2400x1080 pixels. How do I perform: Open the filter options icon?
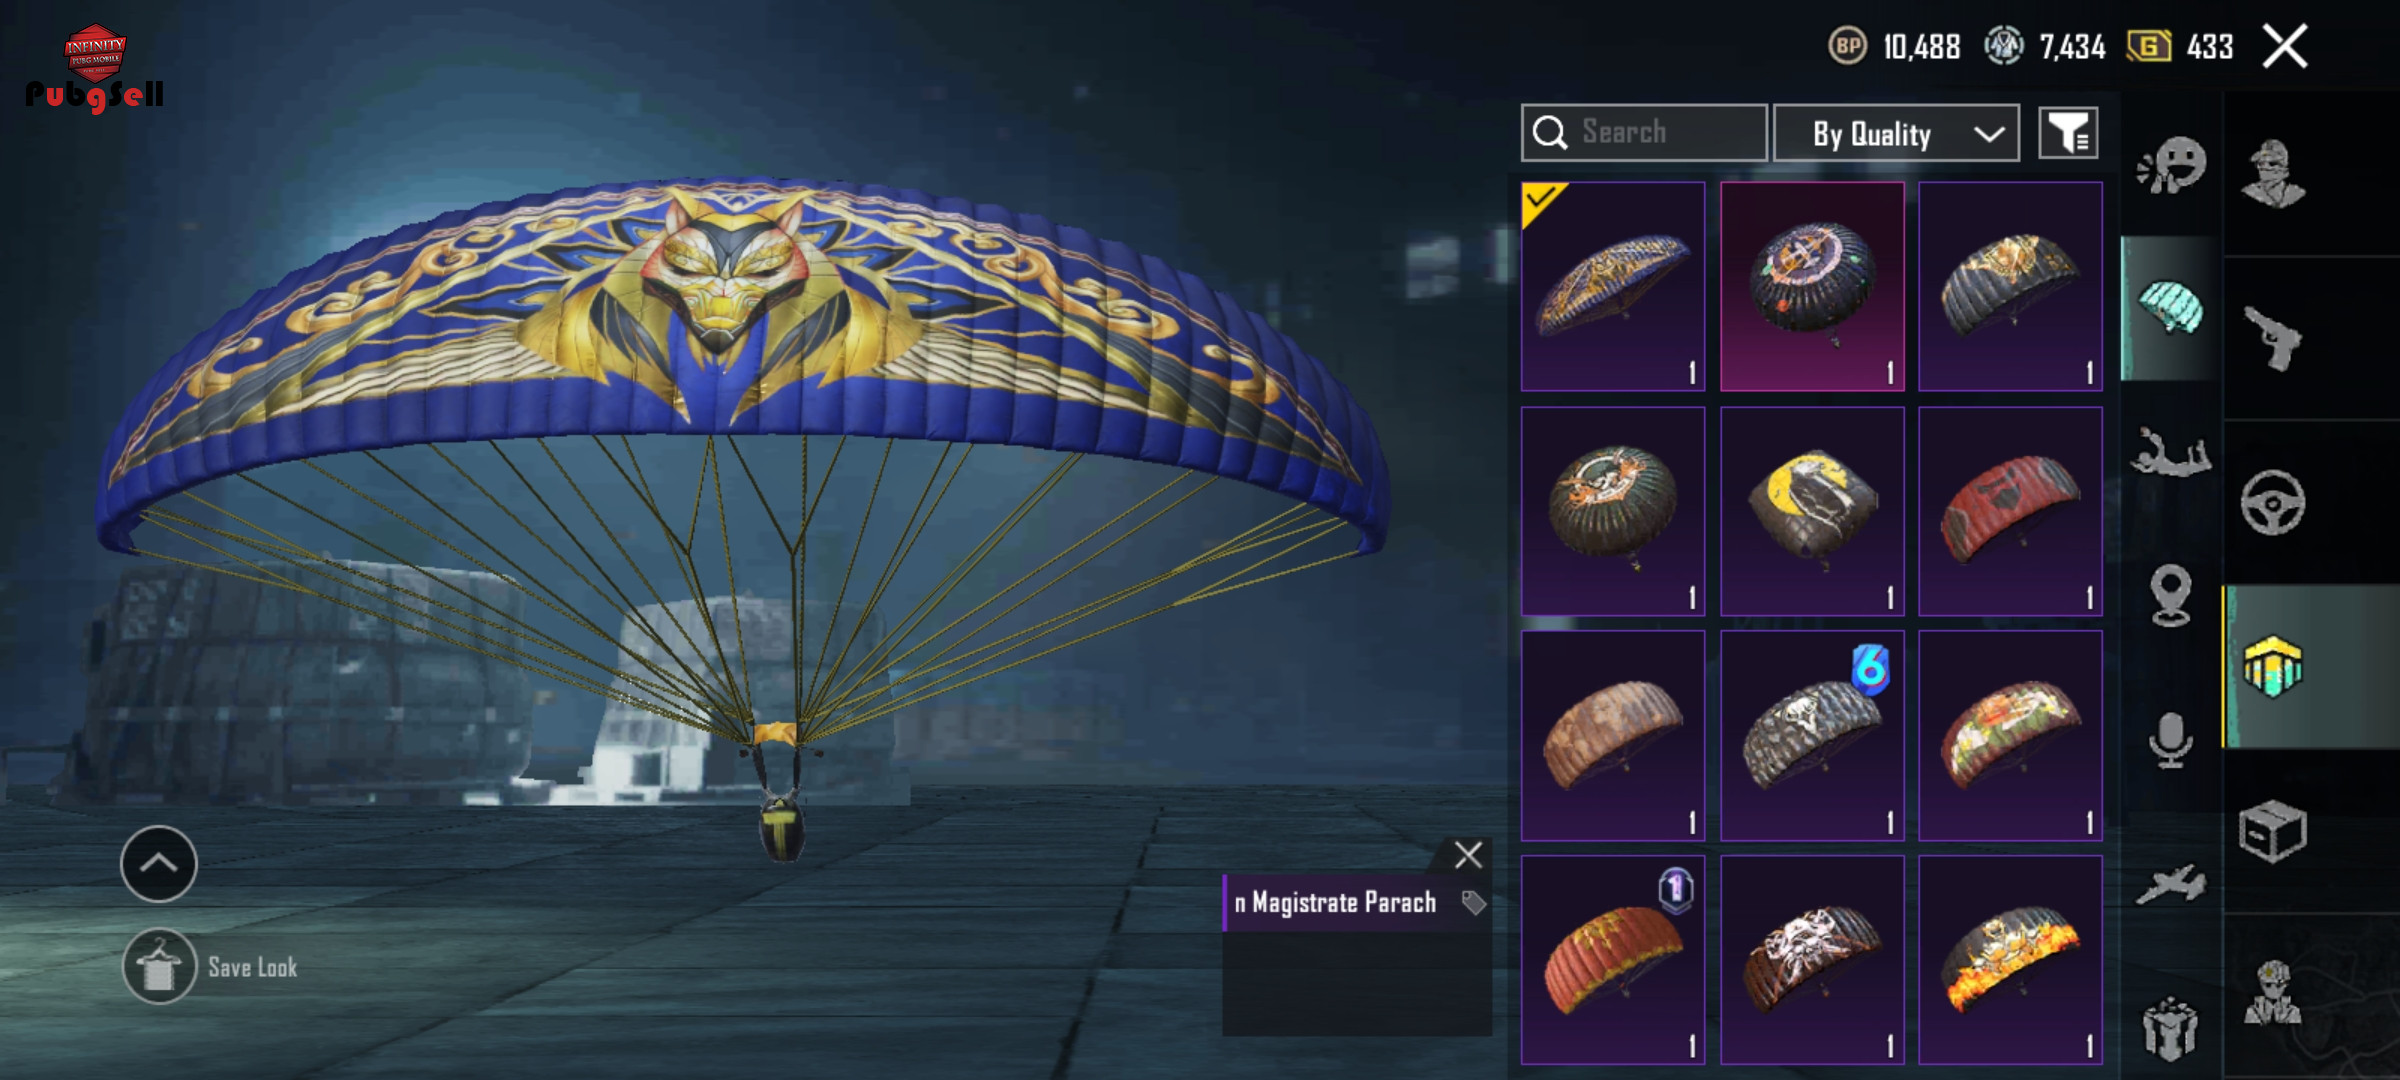pyautogui.click(x=2068, y=133)
